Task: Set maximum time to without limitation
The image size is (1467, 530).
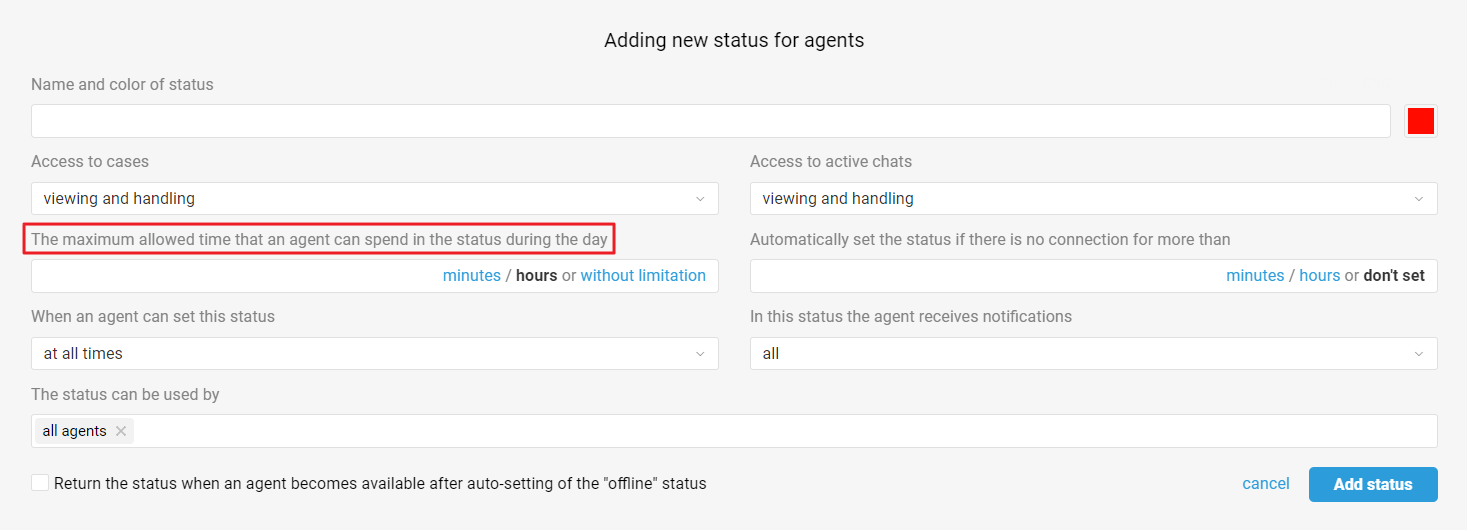Action: click(643, 276)
